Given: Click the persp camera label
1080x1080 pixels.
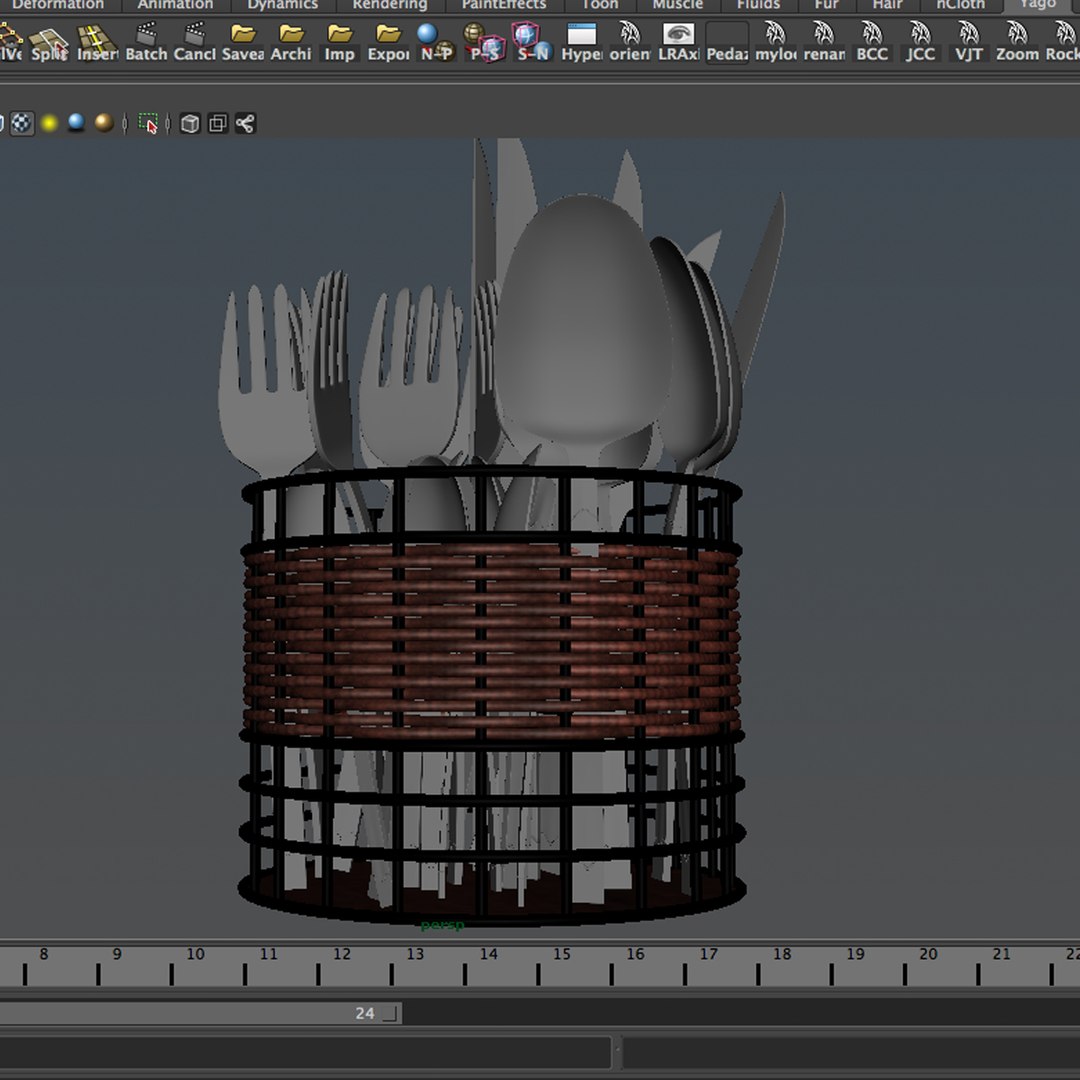Looking at the screenshot, I should tap(442, 925).
